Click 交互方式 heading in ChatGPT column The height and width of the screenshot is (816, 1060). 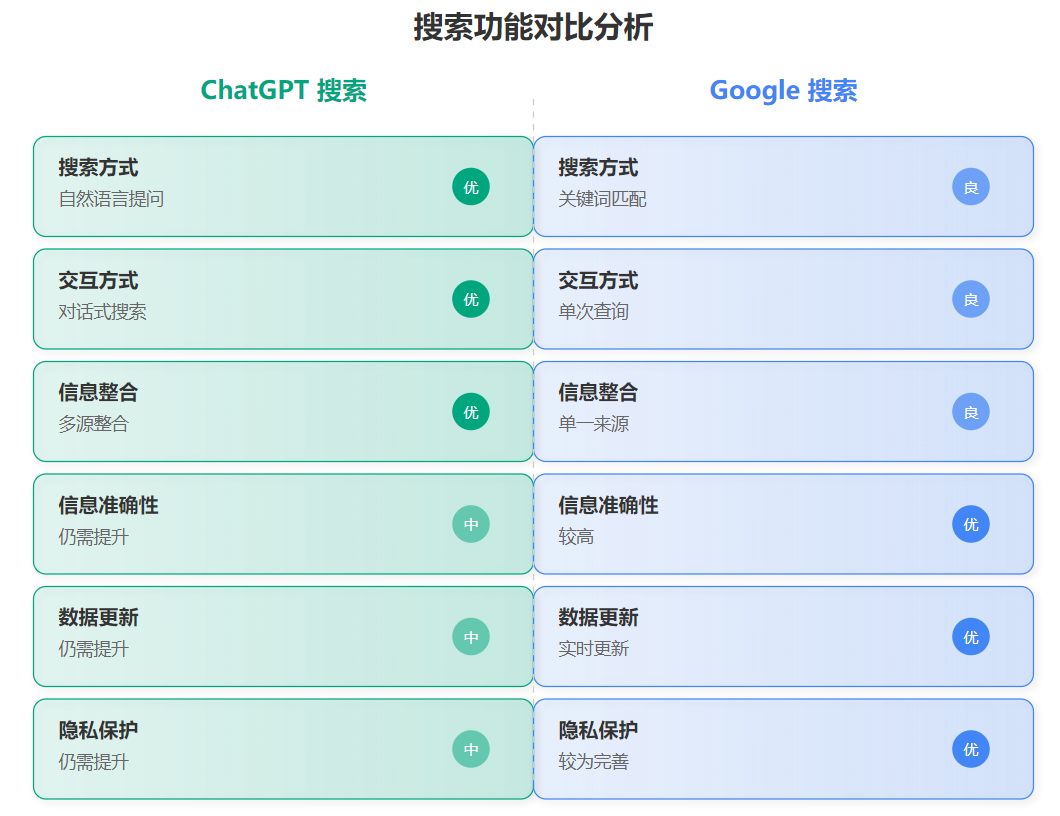tap(98, 281)
